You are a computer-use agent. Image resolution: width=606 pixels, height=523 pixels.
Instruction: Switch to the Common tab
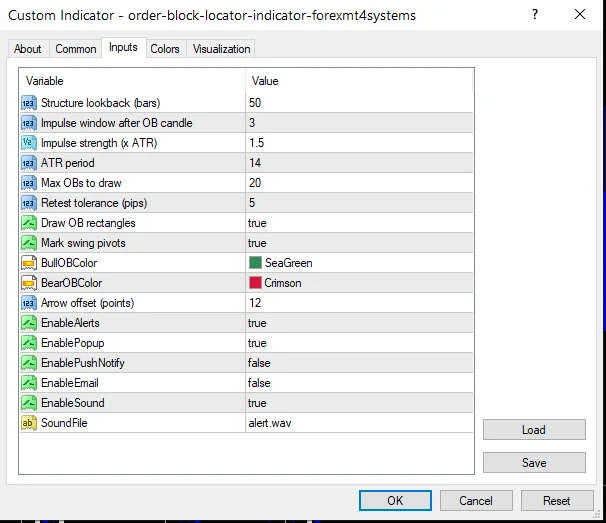(x=76, y=49)
